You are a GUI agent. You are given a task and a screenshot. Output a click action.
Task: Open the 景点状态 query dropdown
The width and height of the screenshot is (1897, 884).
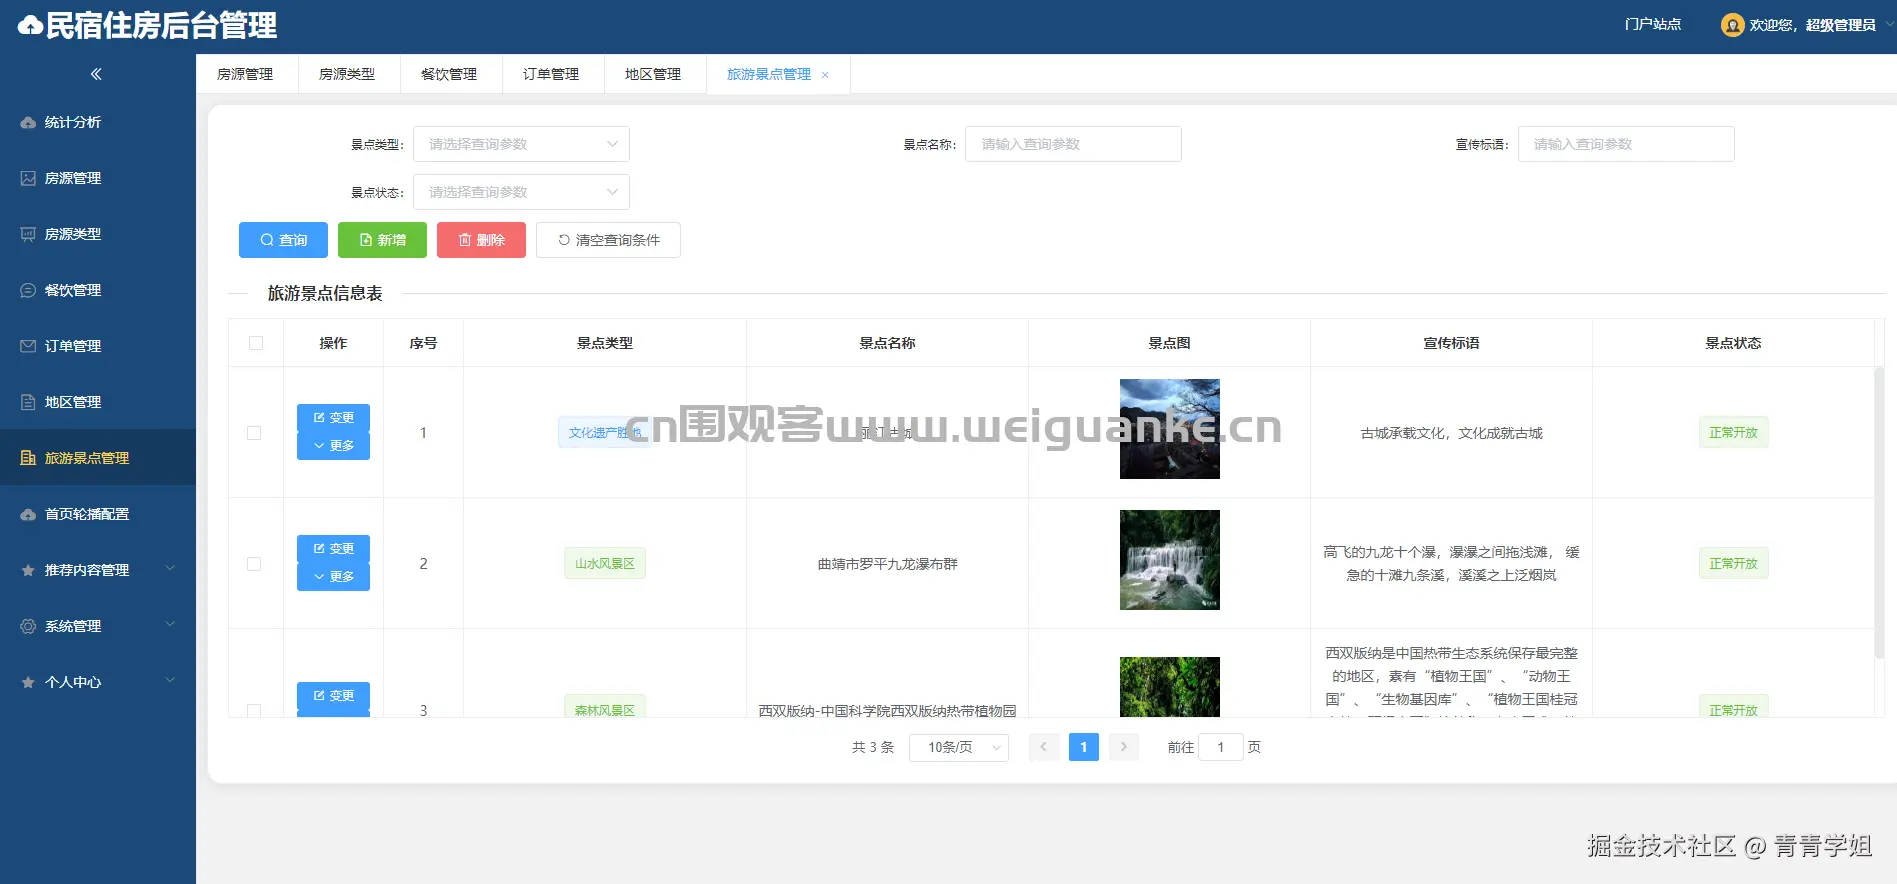click(521, 192)
